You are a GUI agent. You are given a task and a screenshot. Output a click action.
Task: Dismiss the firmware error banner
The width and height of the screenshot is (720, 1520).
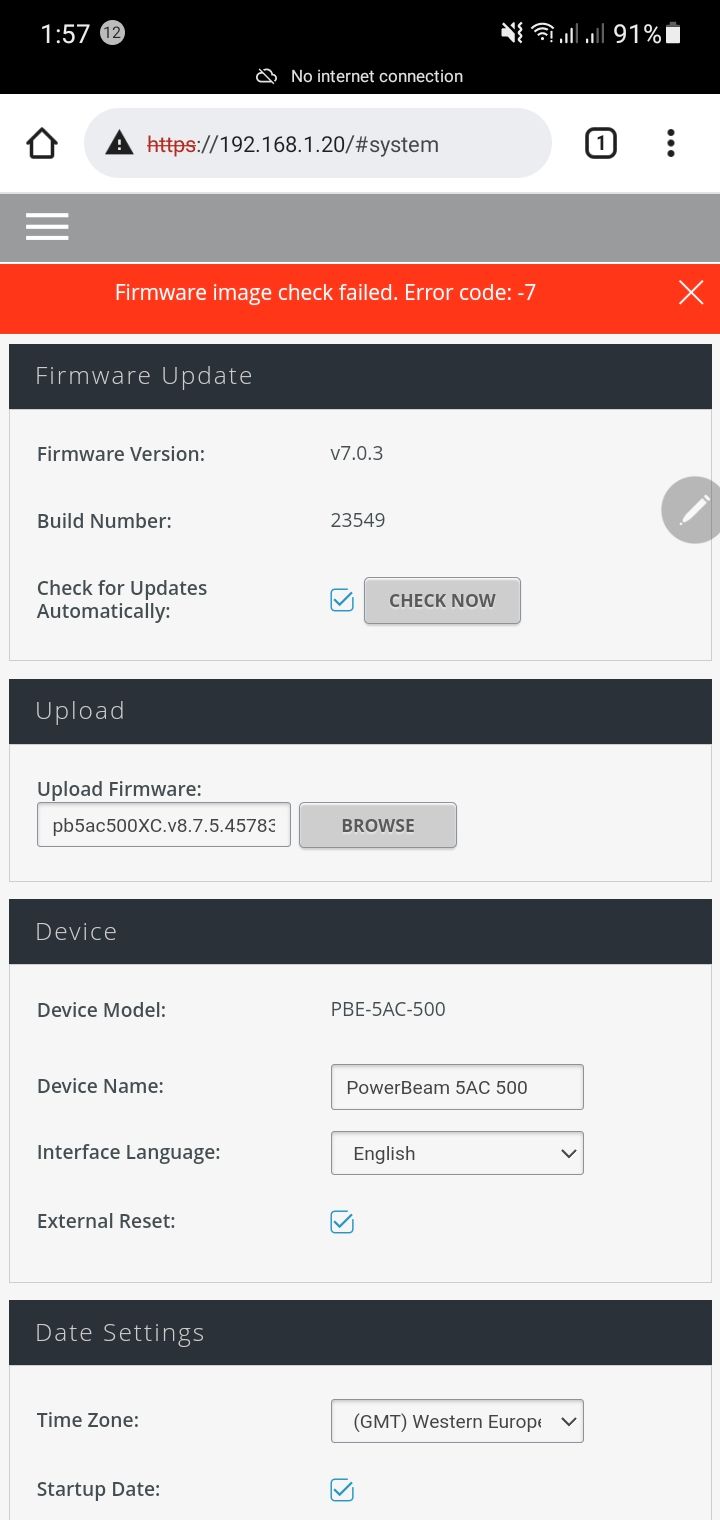(691, 292)
